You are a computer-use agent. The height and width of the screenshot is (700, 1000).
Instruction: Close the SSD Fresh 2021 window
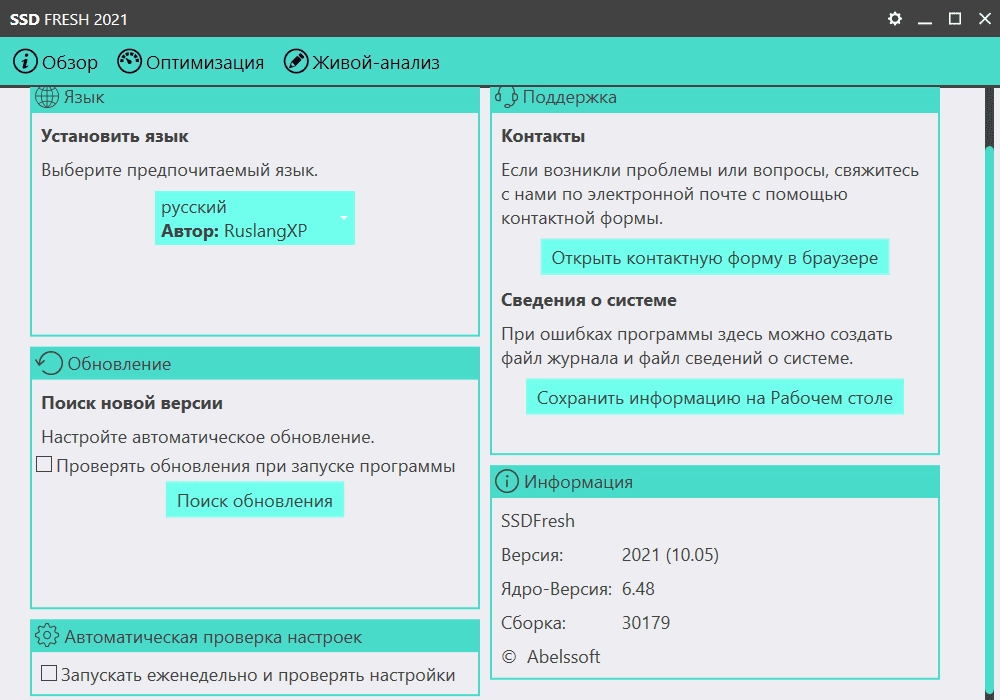point(985,18)
